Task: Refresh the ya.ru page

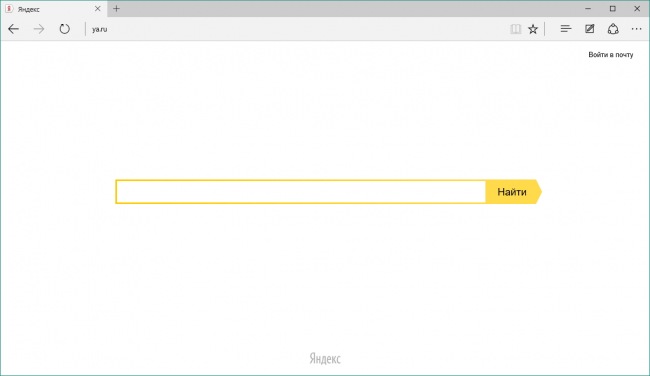Action: (64, 29)
